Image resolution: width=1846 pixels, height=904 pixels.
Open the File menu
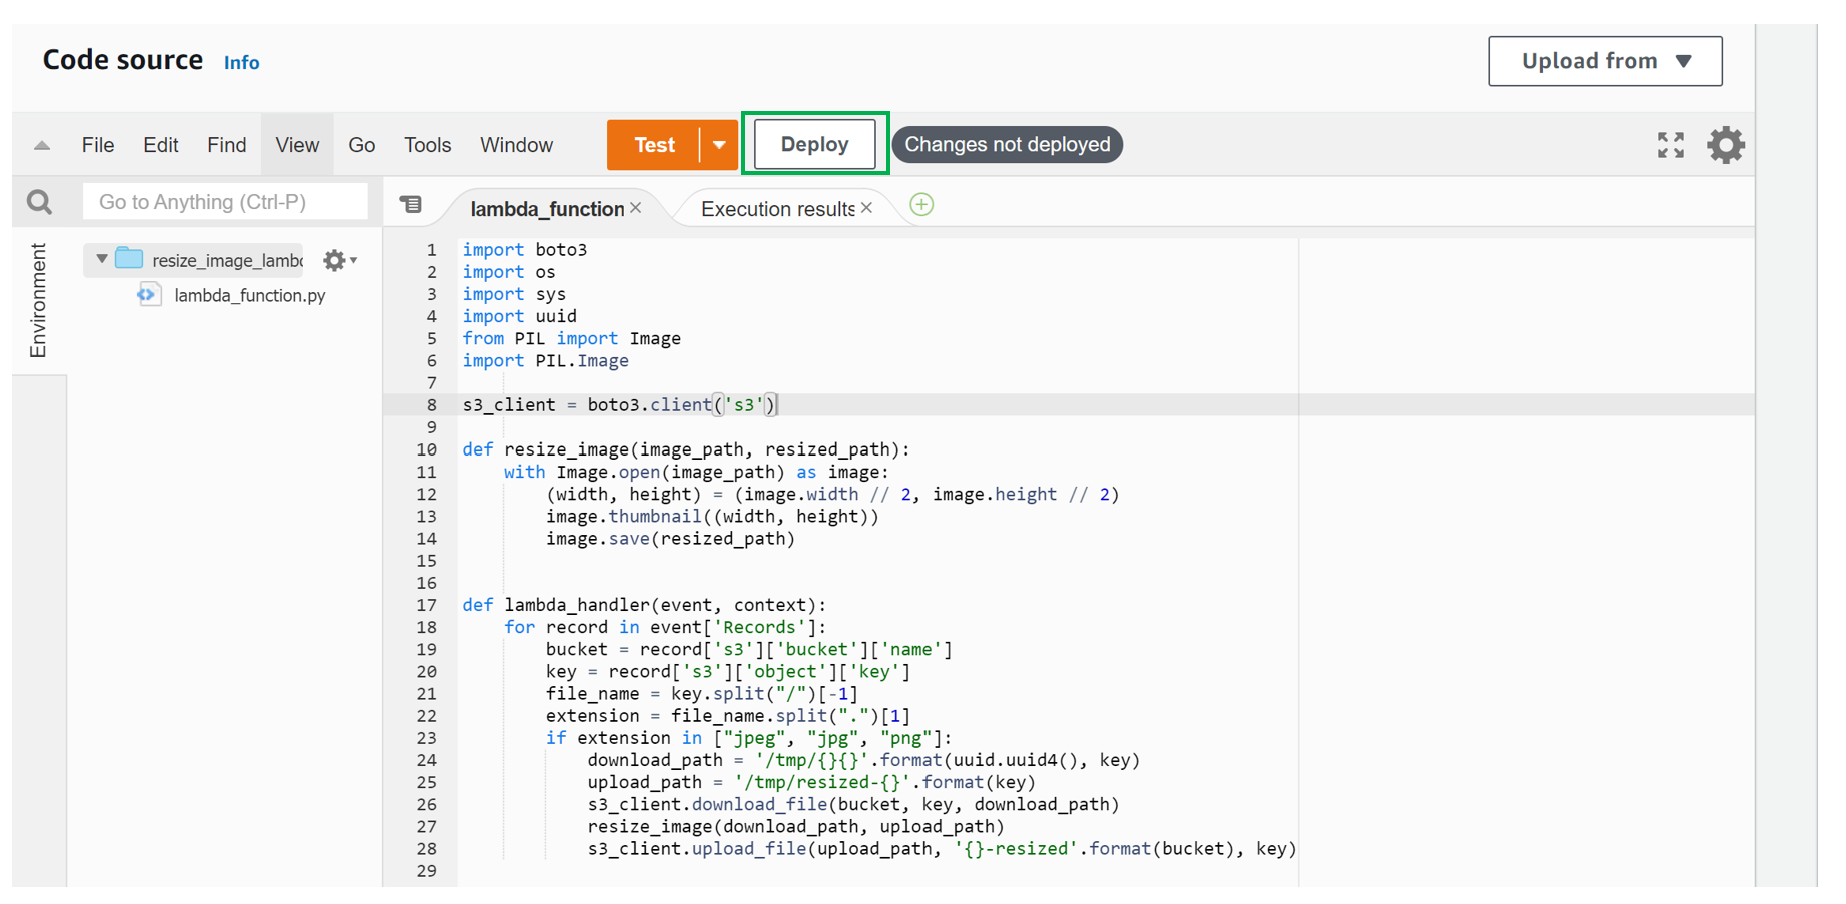point(98,145)
